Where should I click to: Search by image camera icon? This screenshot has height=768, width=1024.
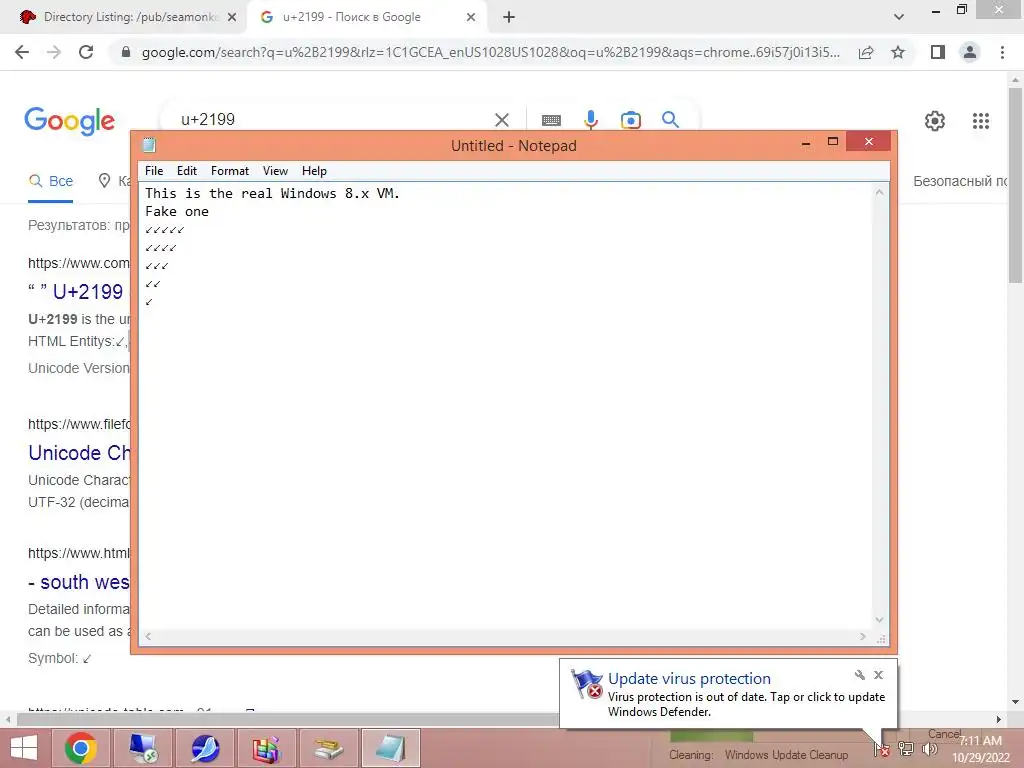(631, 120)
